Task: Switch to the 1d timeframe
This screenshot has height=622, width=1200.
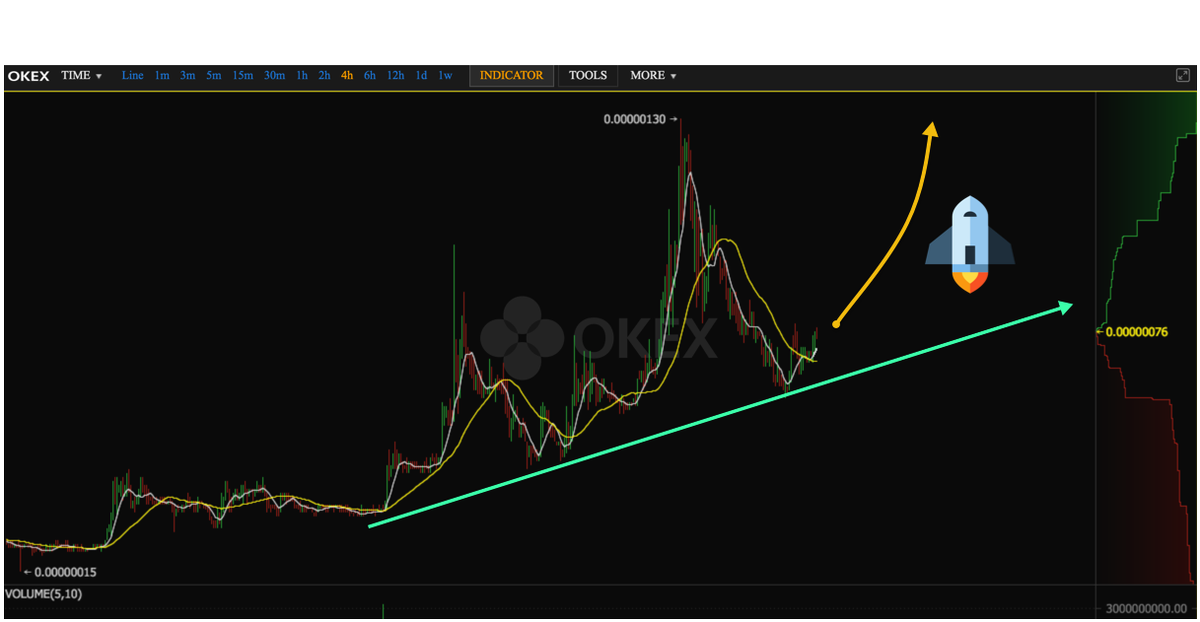Action: 421,75
